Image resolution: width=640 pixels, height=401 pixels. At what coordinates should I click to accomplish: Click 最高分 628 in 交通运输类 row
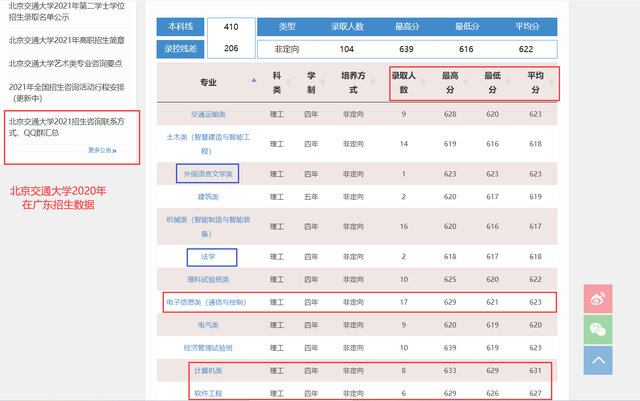click(450, 114)
